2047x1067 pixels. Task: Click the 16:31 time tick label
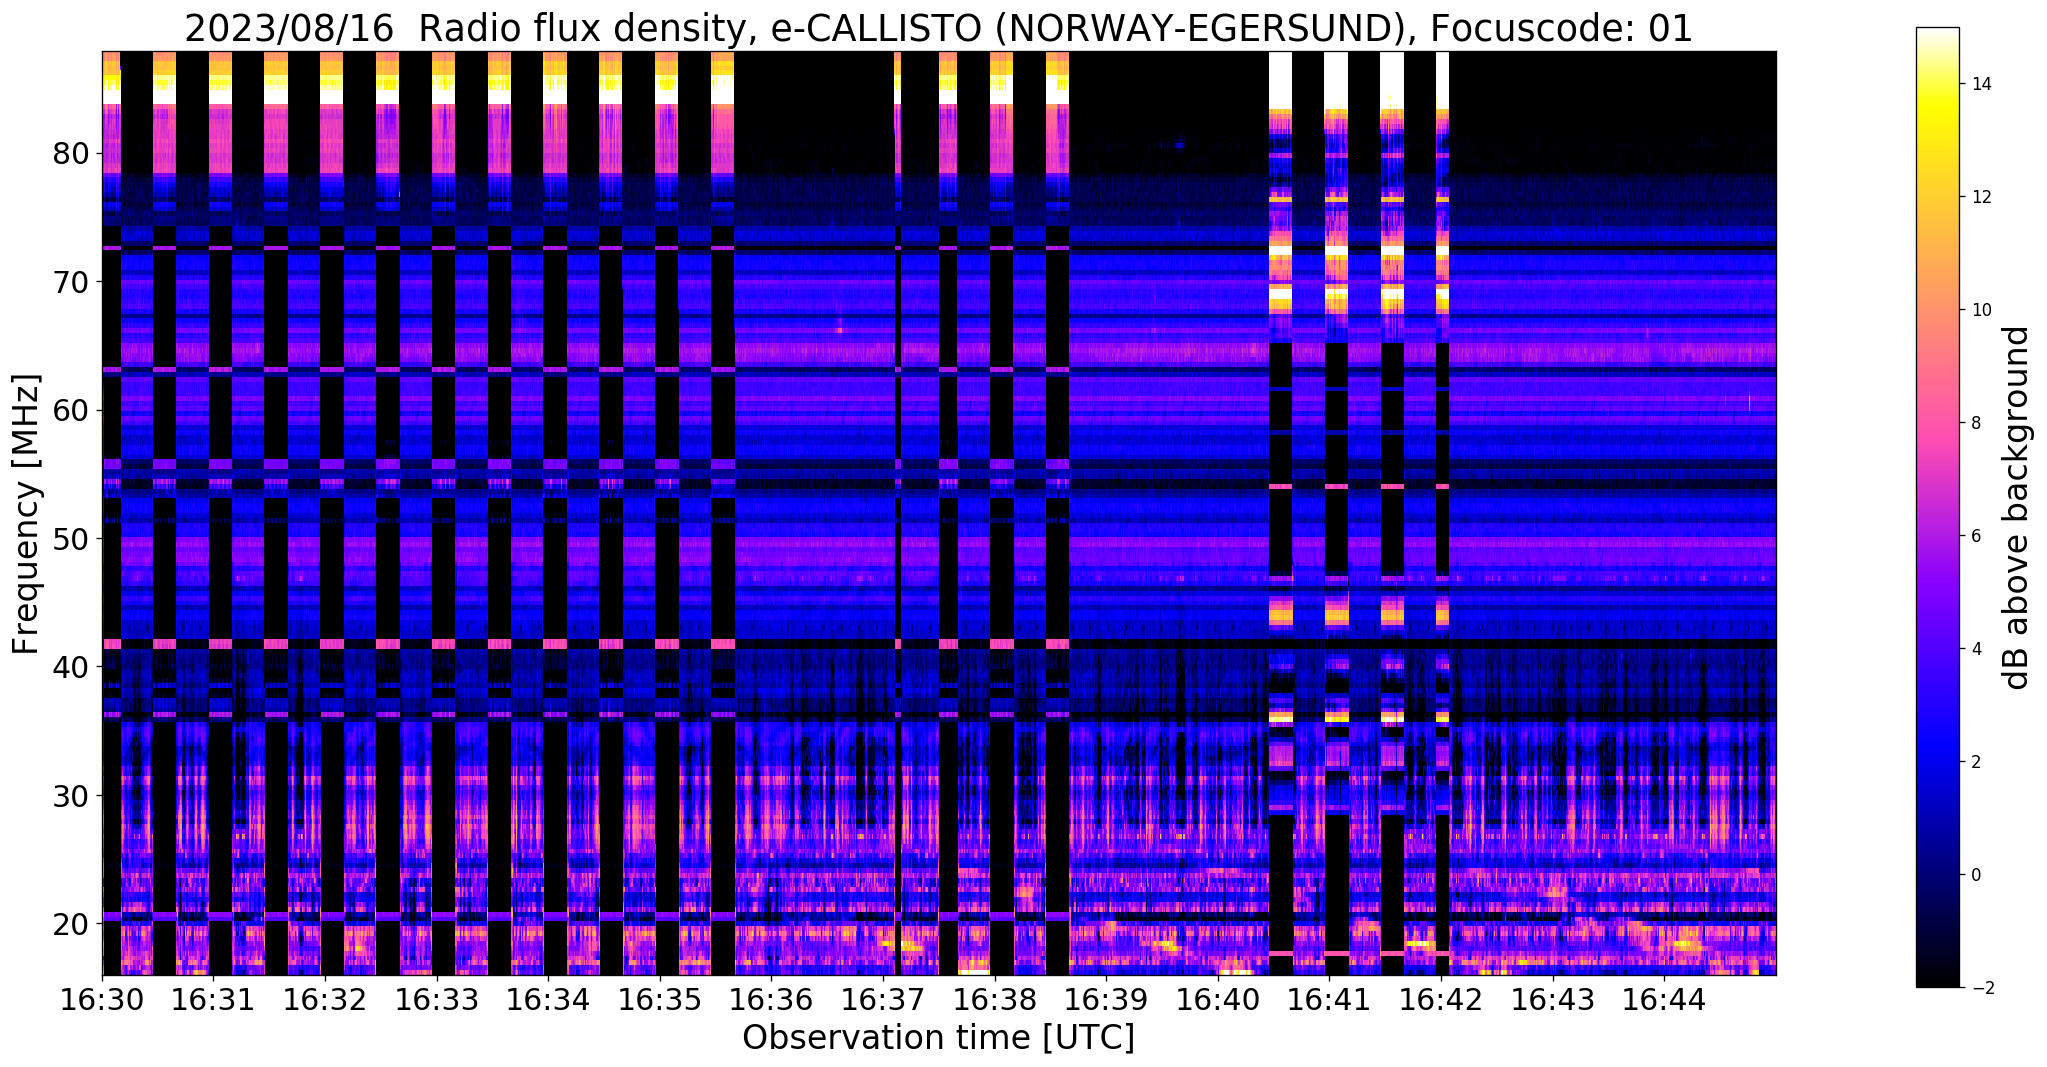(x=214, y=999)
